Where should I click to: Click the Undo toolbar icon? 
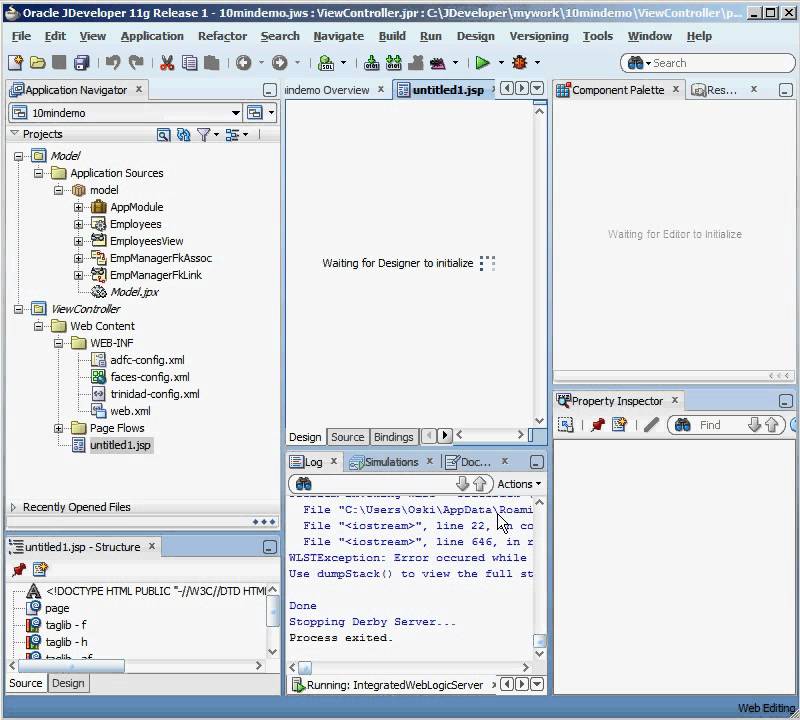113,63
